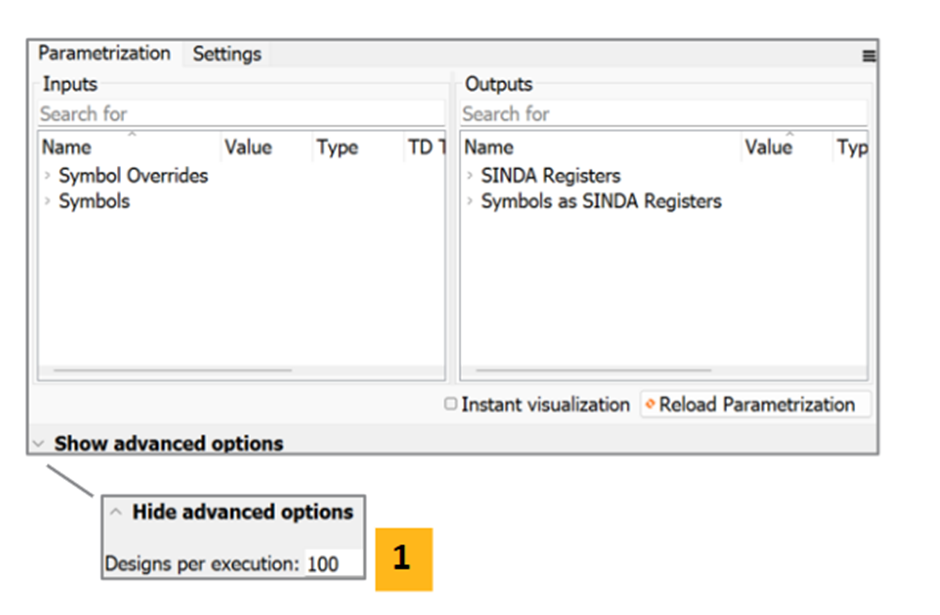Click the Designs per execution field
Viewport: 940px width, 615px height.
[332, 564]
